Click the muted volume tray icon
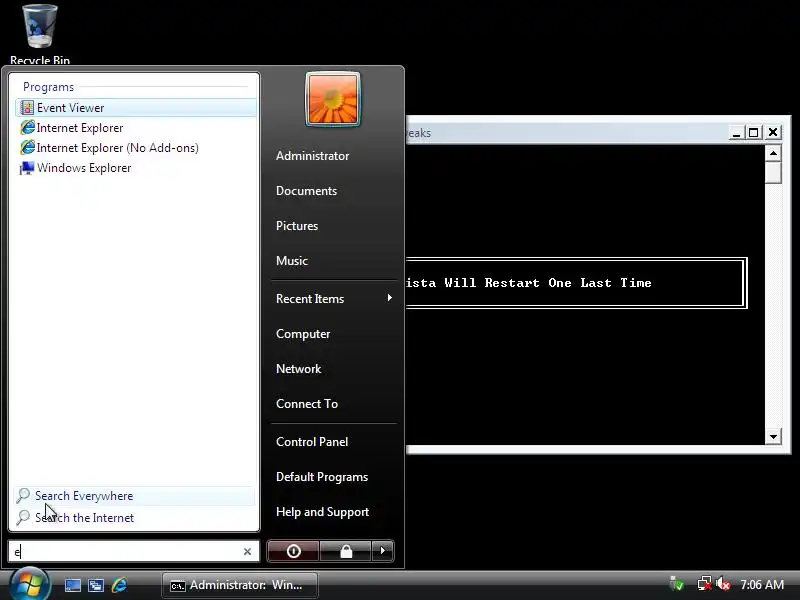The image size is (800, 600). point(723,584)
